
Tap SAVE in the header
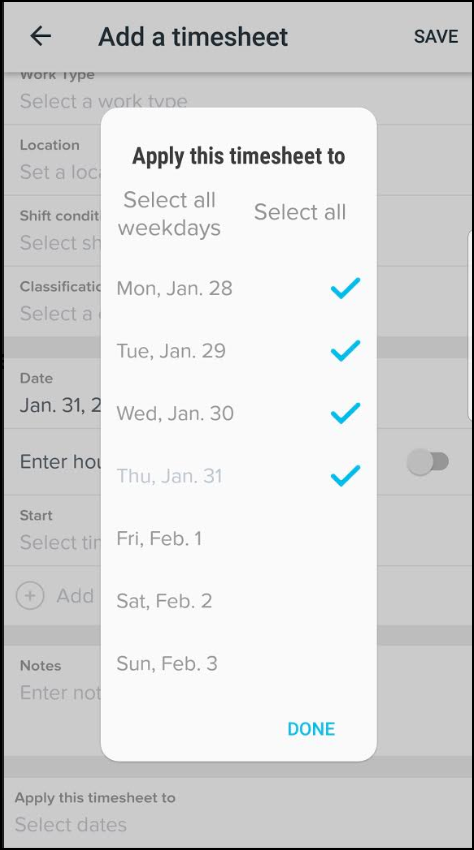point(436,36)
